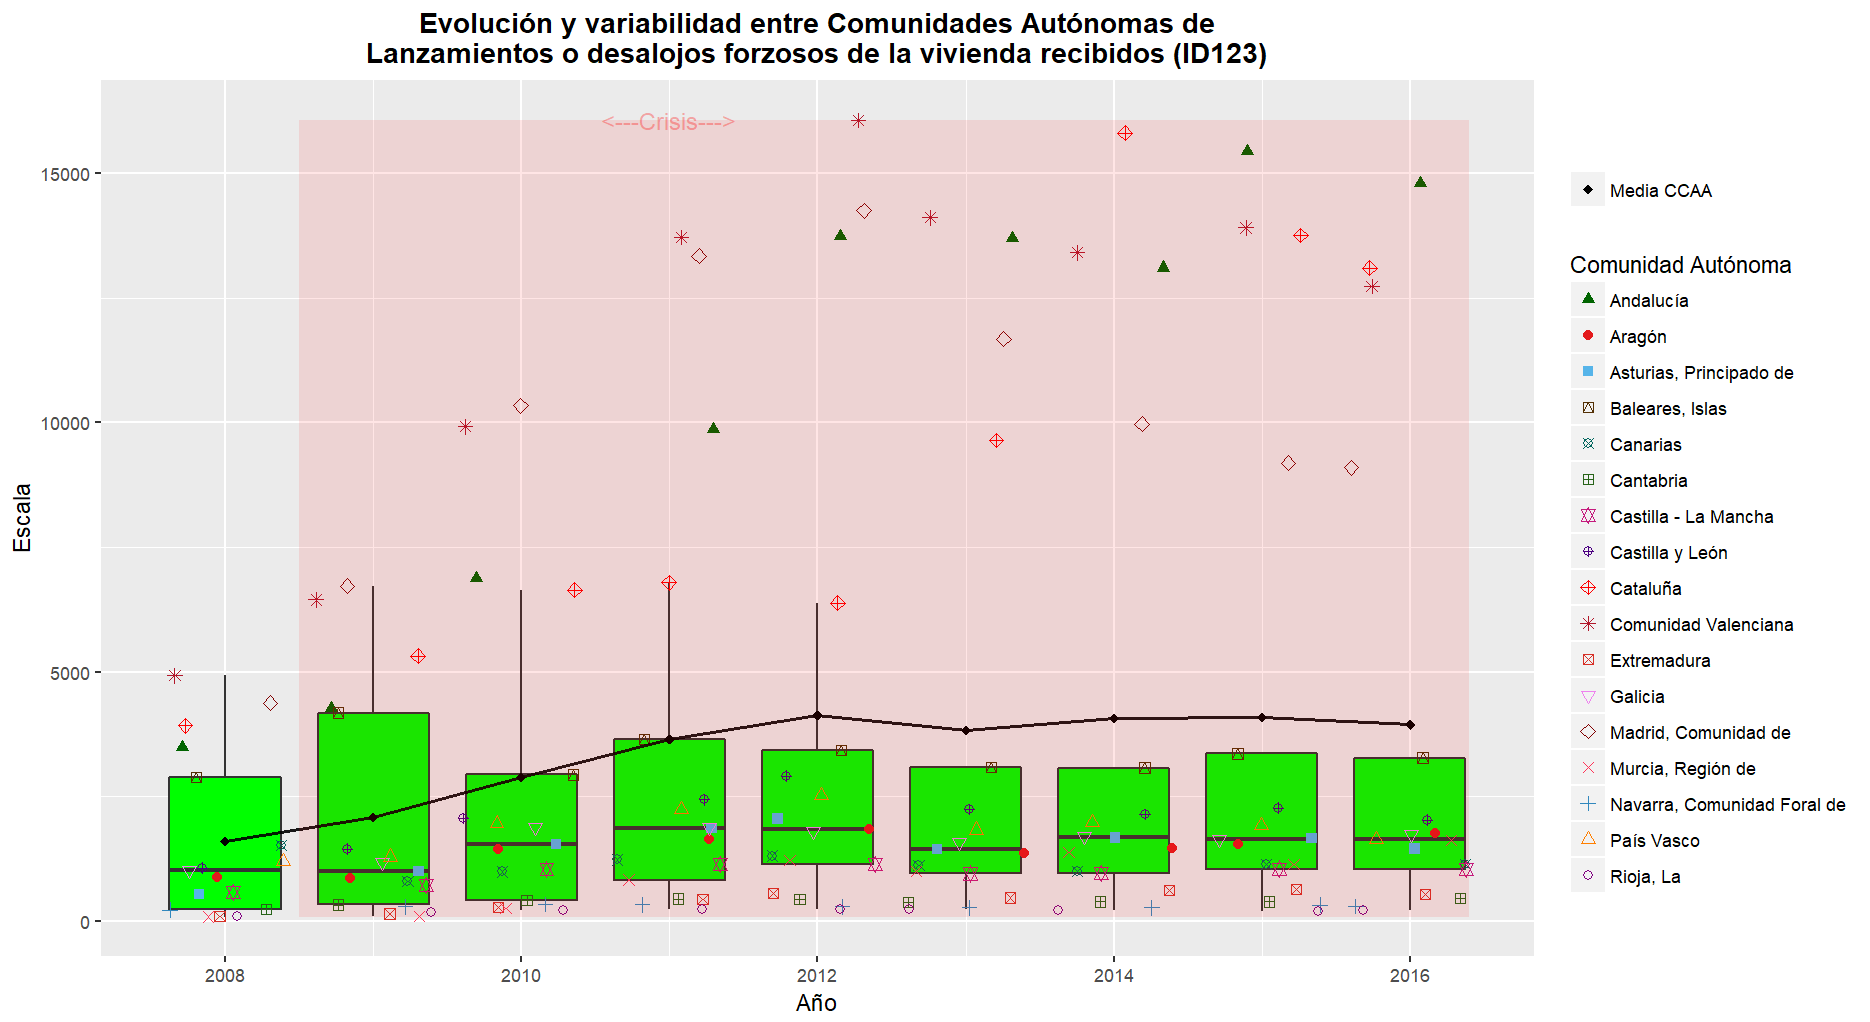Click the 2008 green boxplot box
The height and width of the screenshot is (1022, 1870).
[225, 843]
